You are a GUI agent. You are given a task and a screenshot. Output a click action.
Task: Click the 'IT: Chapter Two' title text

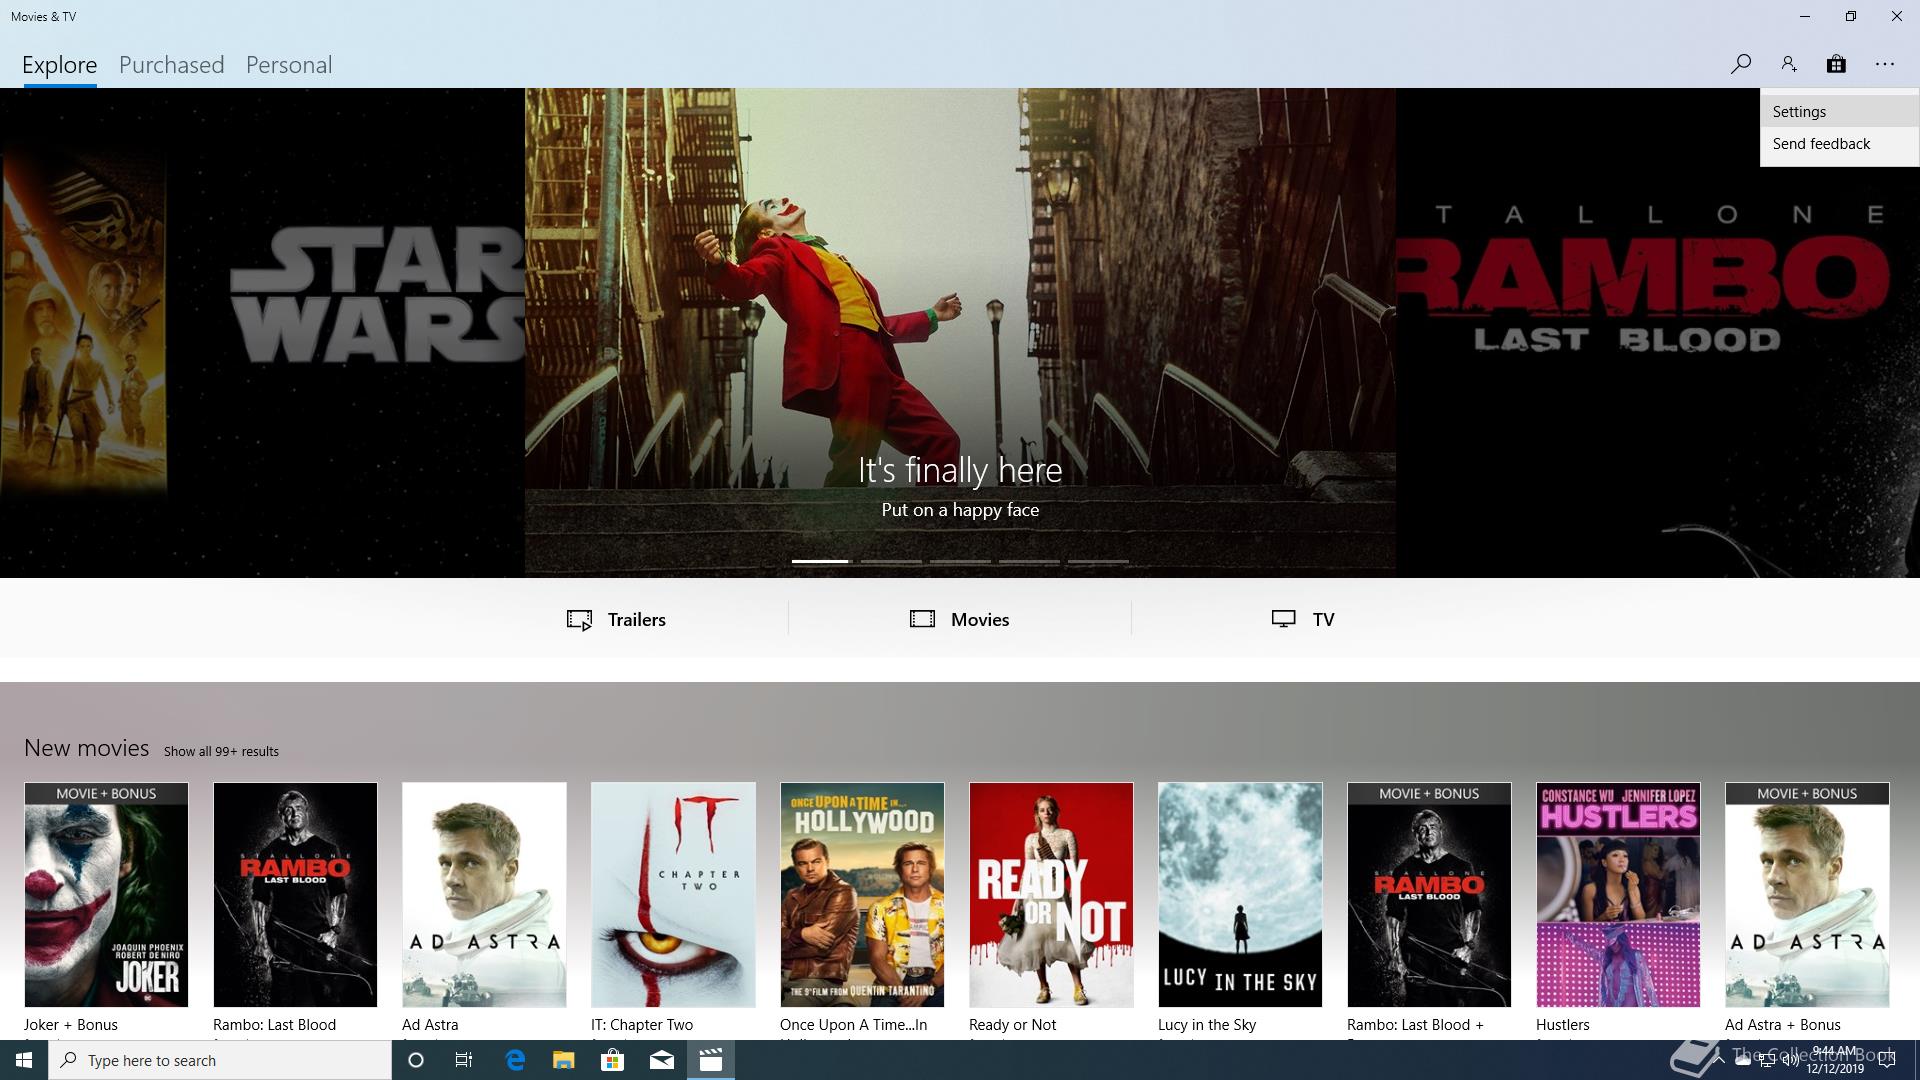coord(642,1025)
